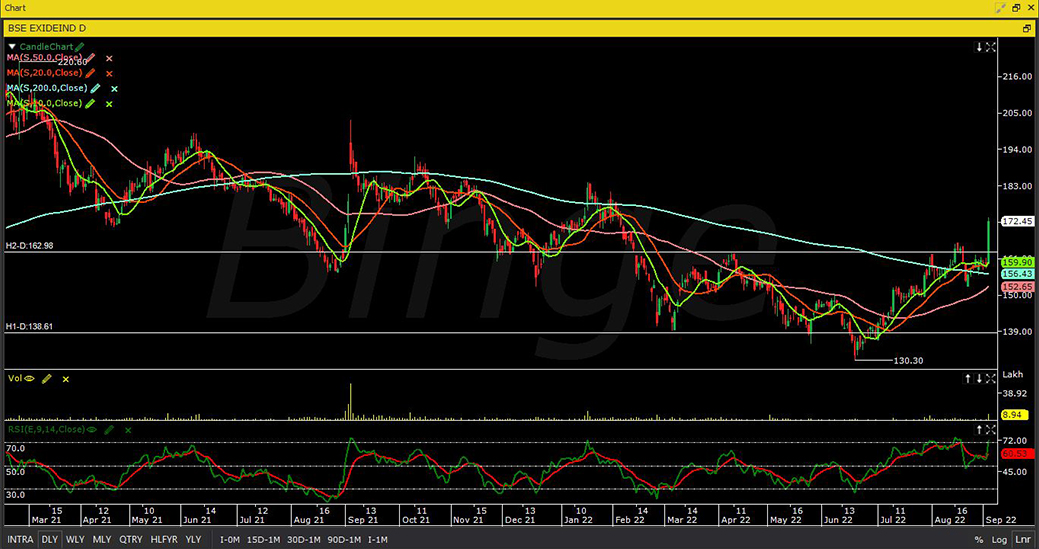The height and width of the screenshot is (549, 1039).
Task: Click the 159.90 green MA value tag
Action: click(1018, 262)
